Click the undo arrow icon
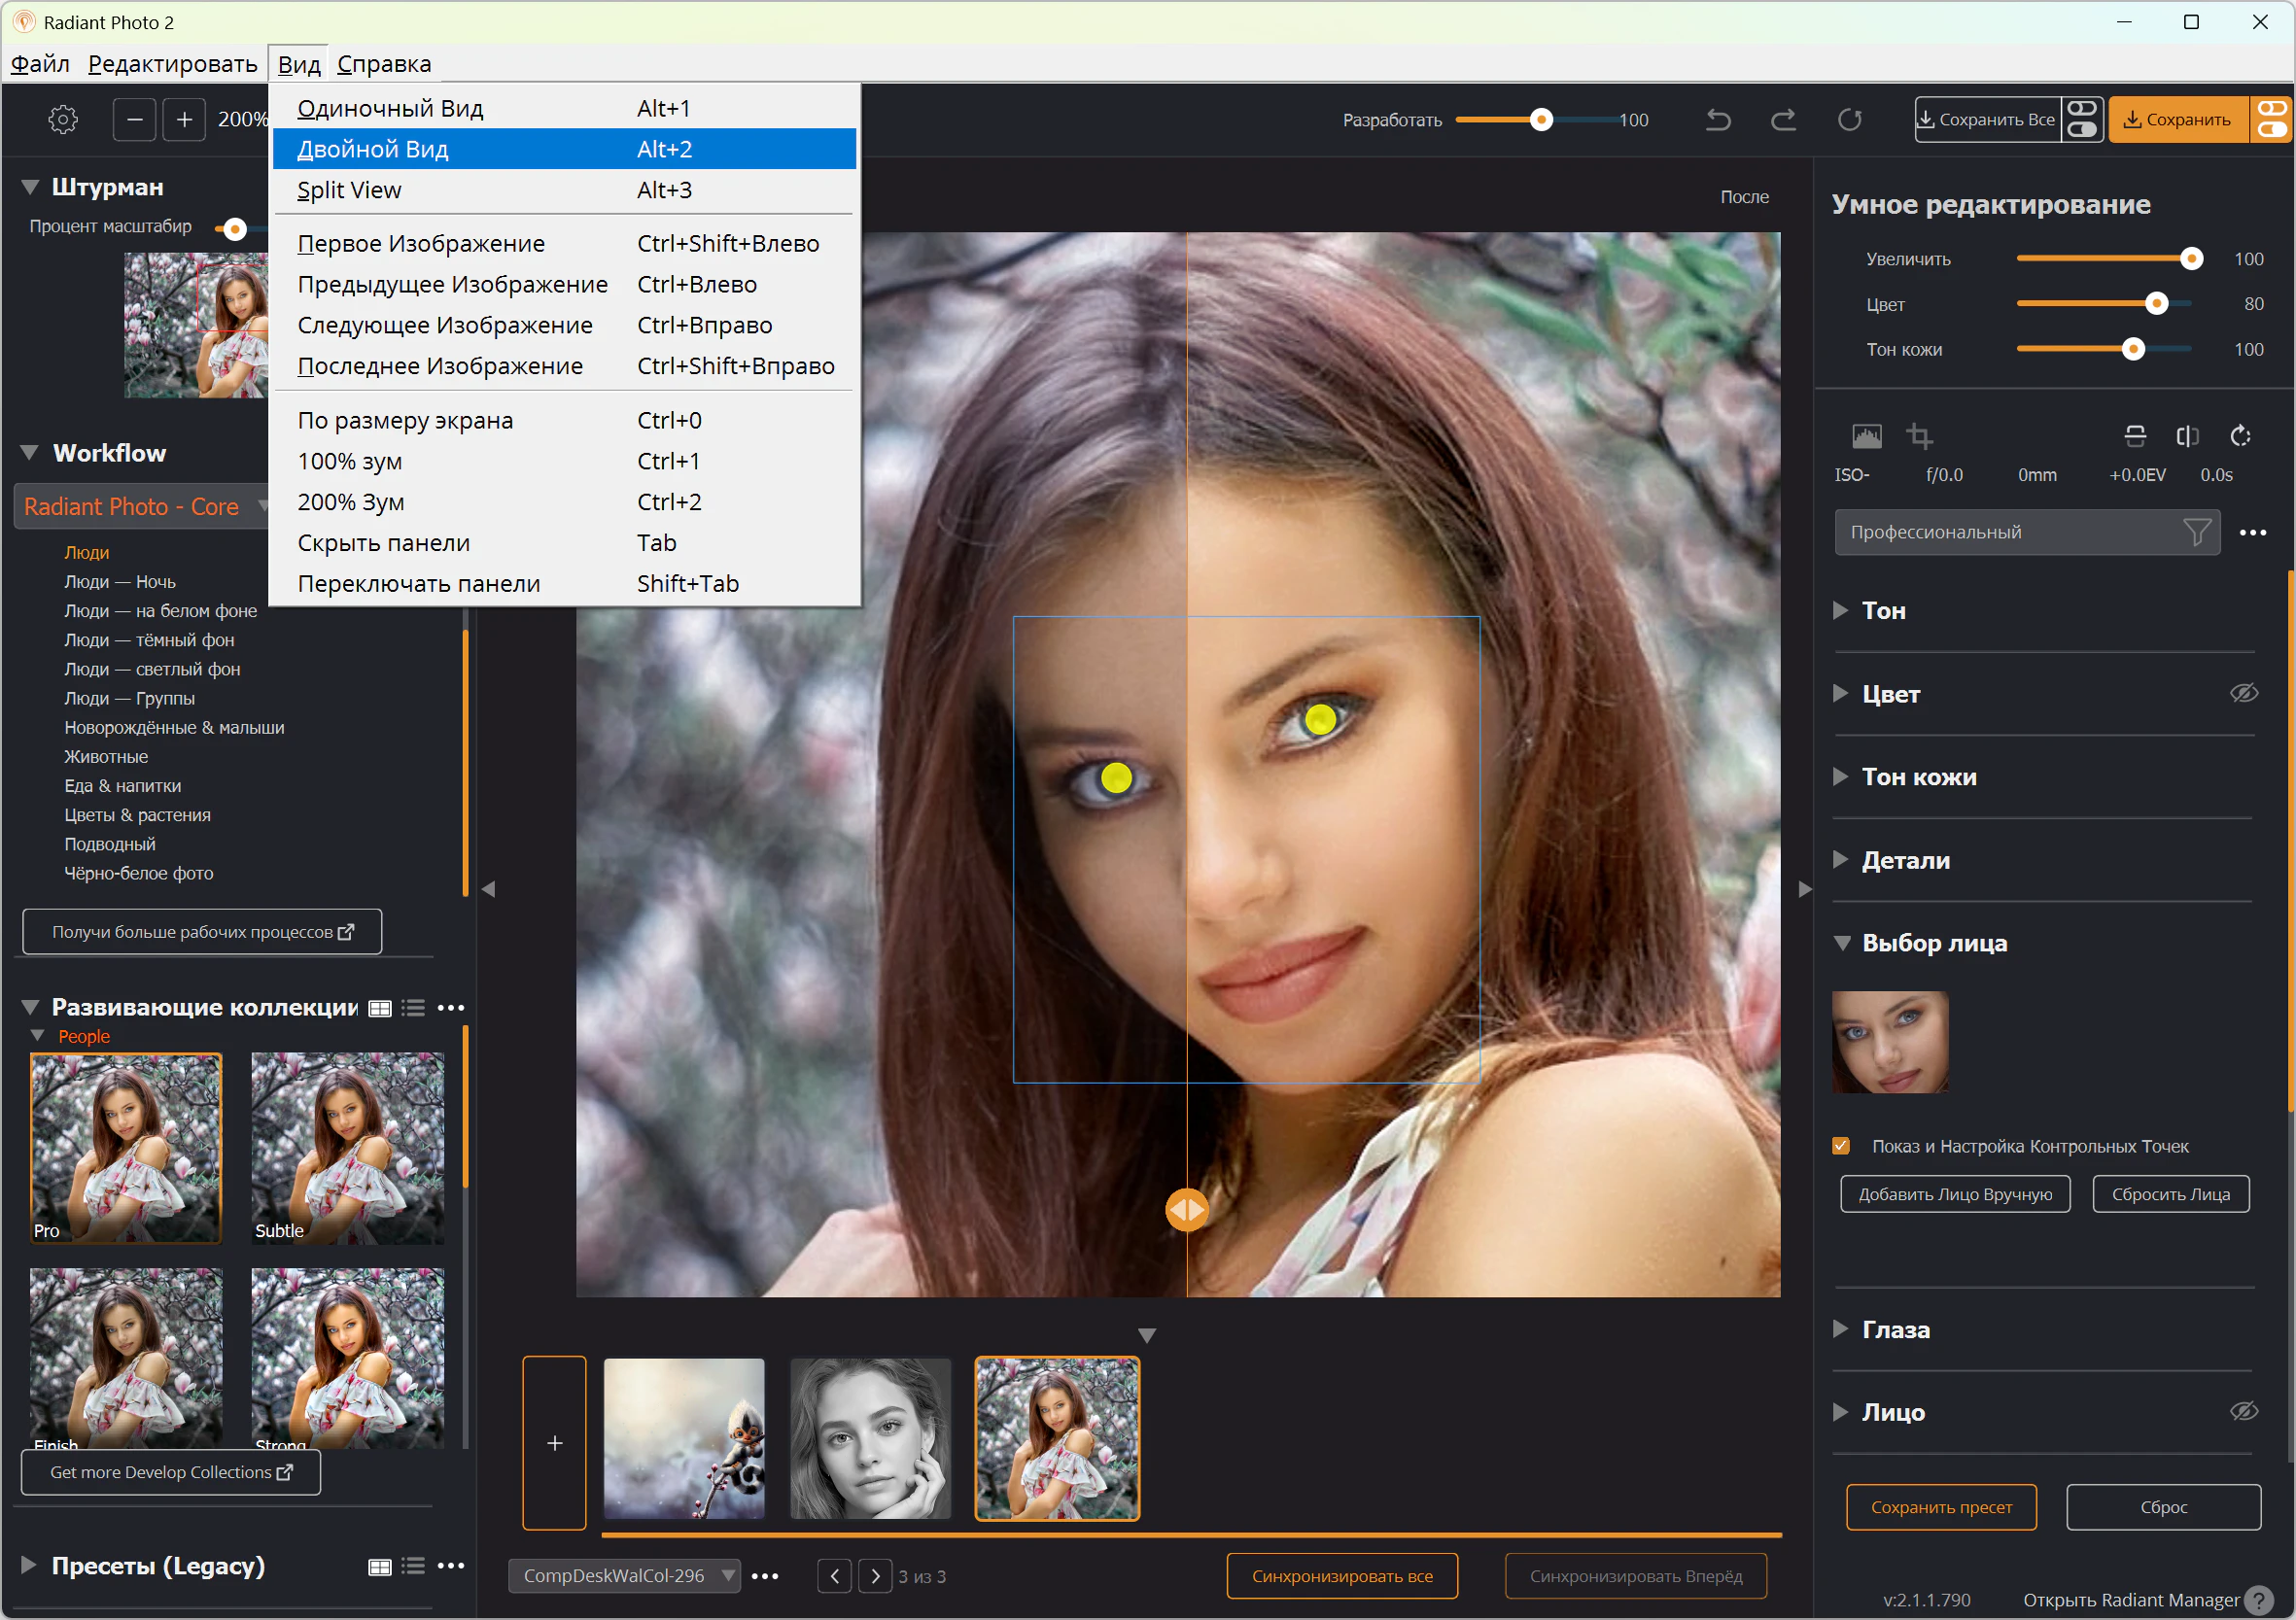 point(1718,120)
